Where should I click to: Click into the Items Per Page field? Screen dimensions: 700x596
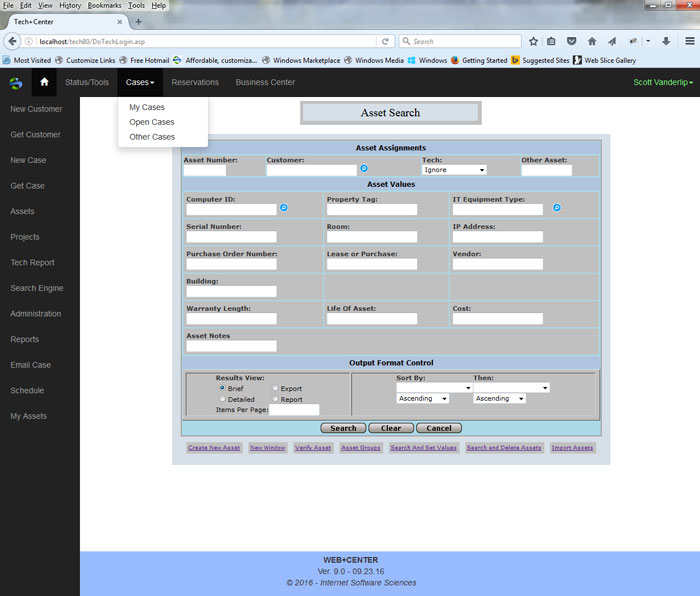(294, 409)
